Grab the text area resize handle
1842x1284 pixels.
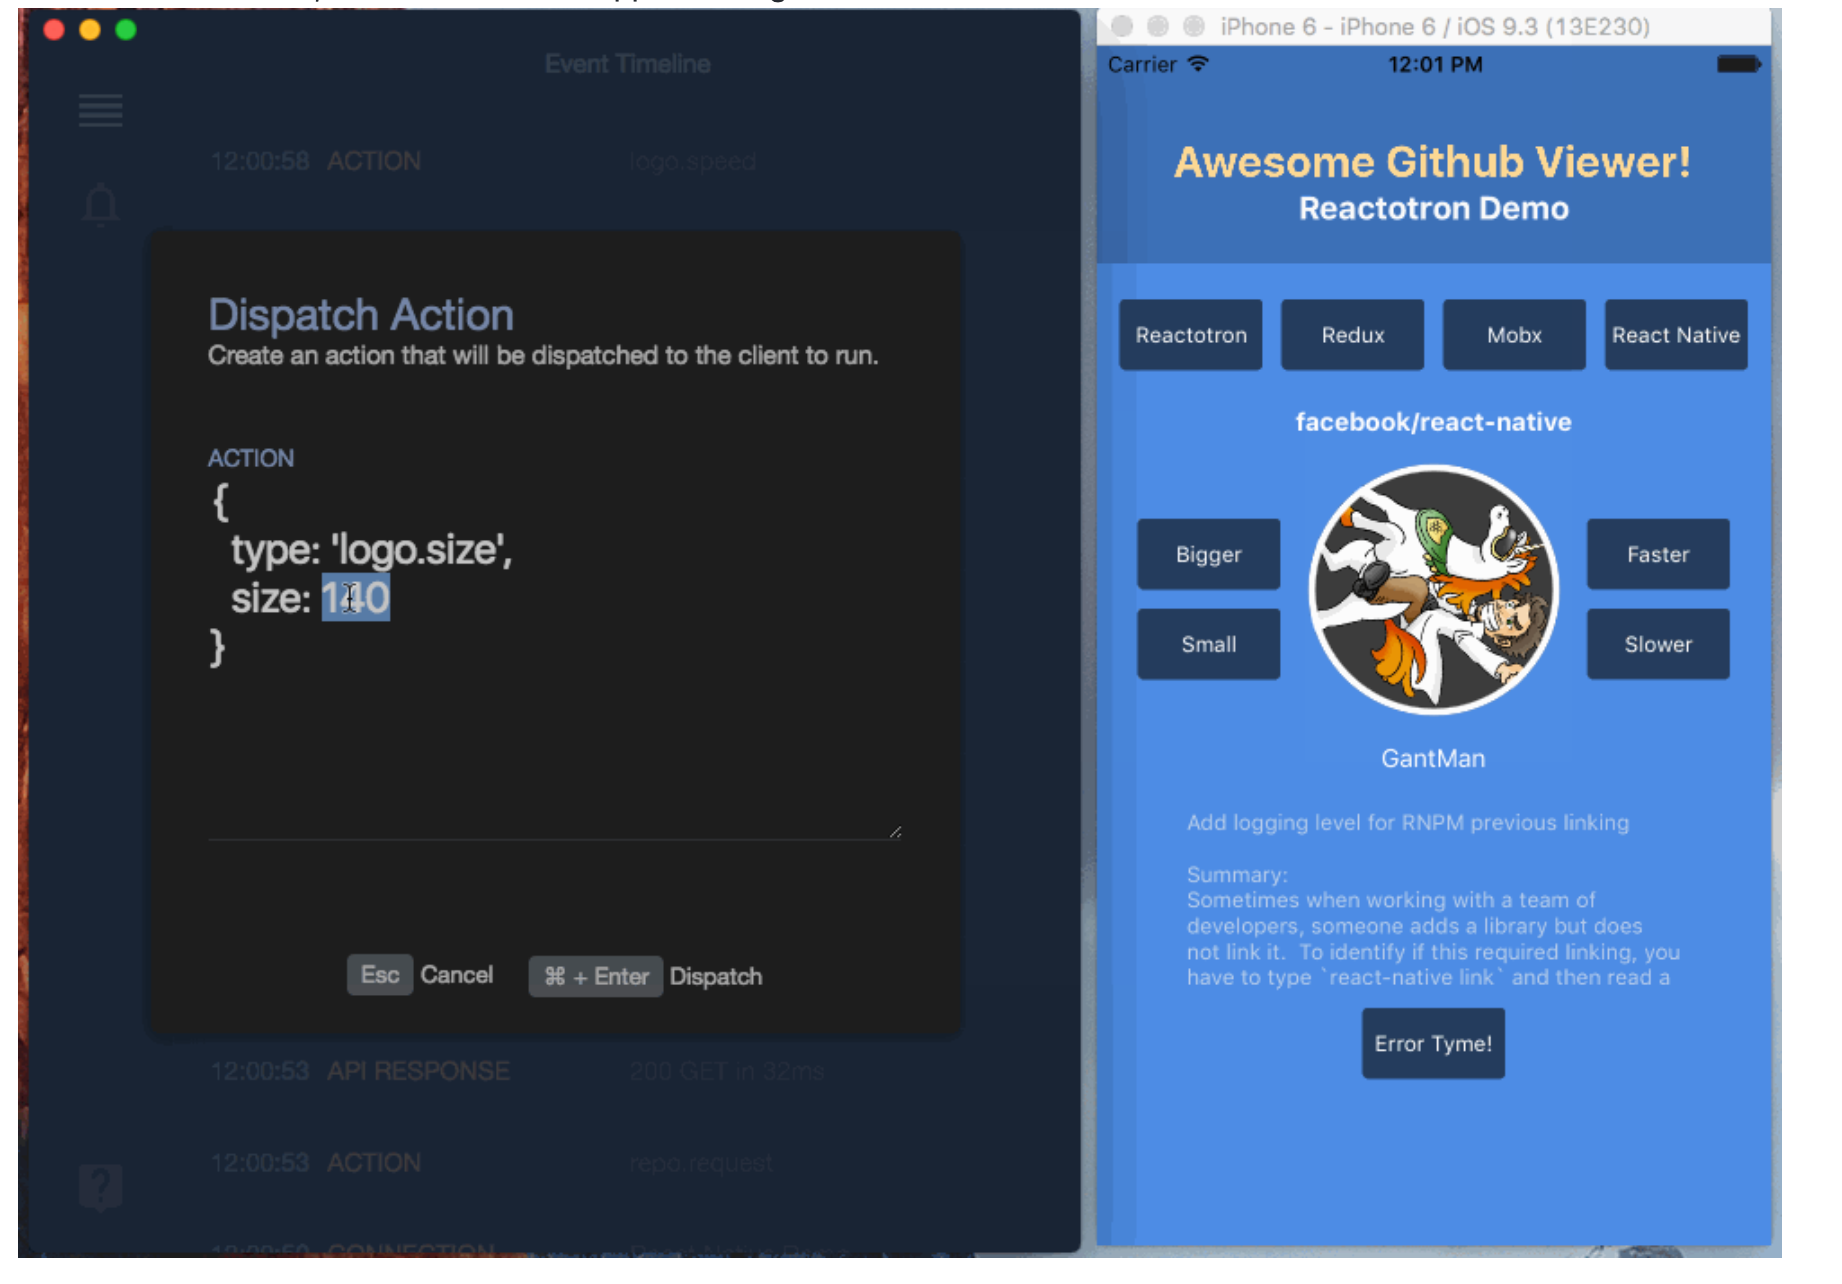click(895, 831)
